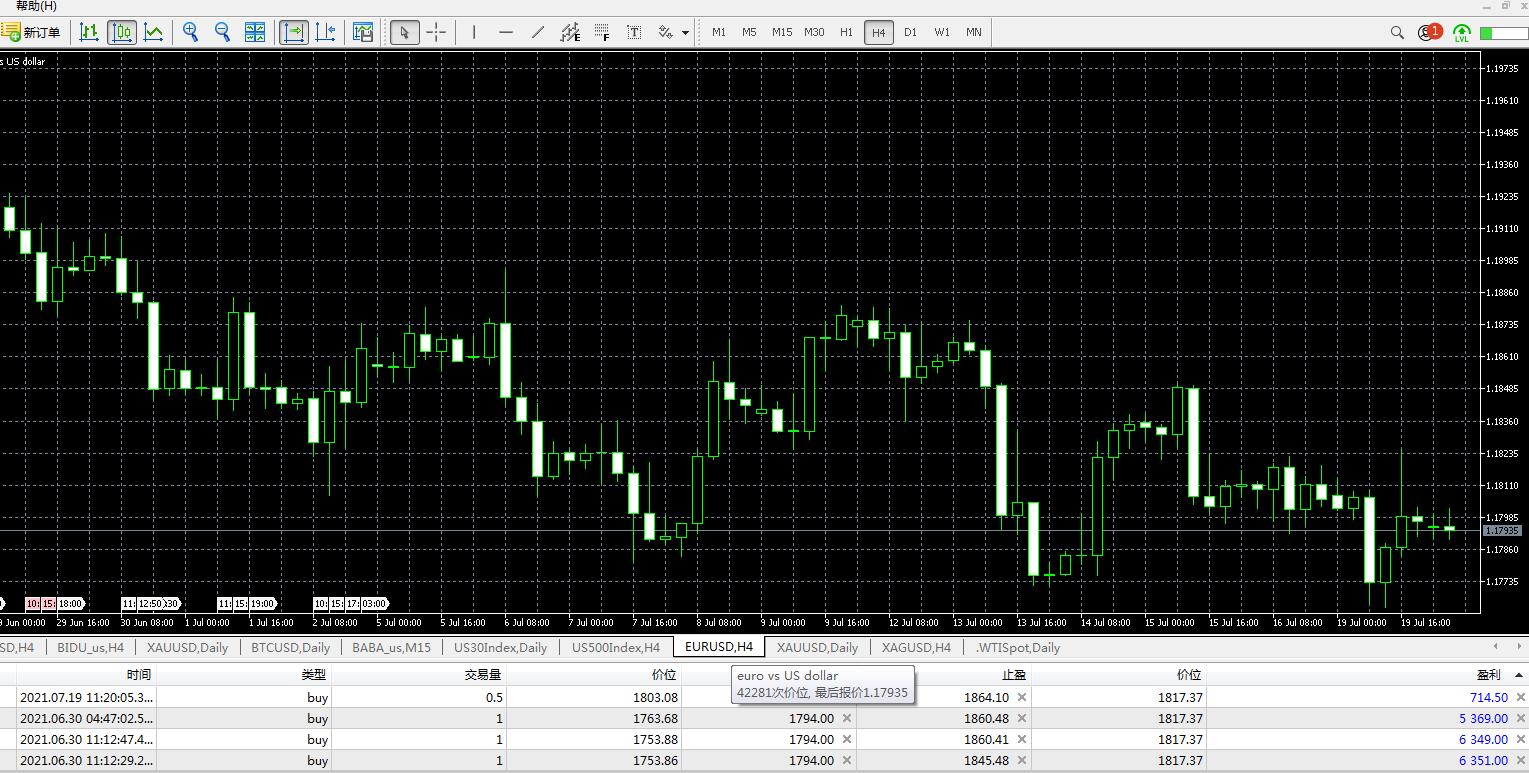Open the Help (帮助) menu
The height and width of the screenshot is (773, 1529).
click(x=36, y=6)
